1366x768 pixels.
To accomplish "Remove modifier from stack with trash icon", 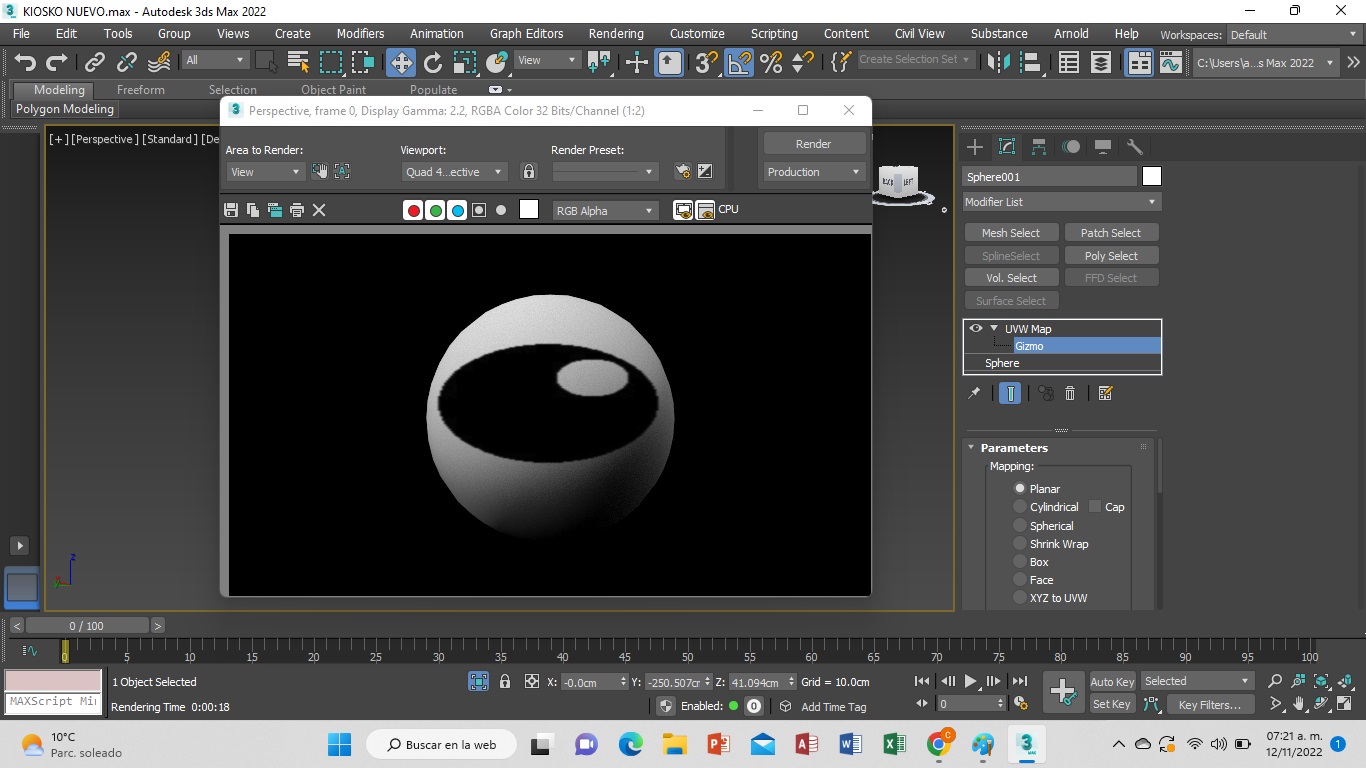I will [1070, 393].
